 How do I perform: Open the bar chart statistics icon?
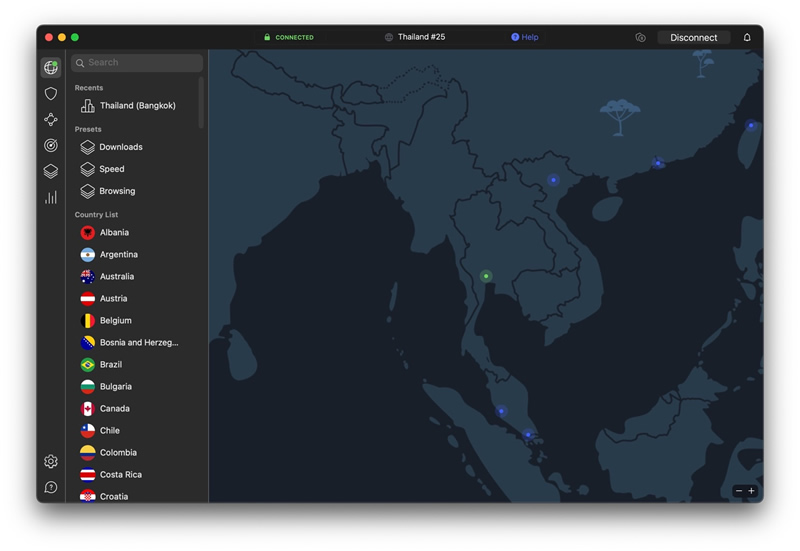(50, 197)
